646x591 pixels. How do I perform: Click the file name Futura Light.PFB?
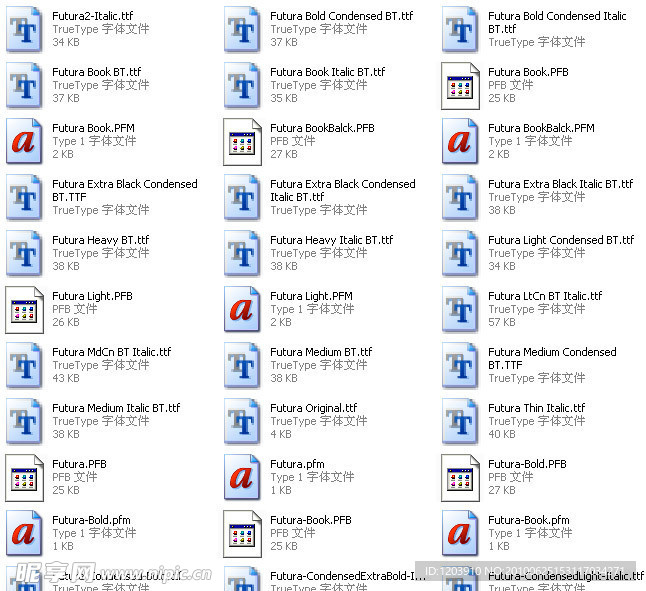pyautogui.click(x=92, y=296)
